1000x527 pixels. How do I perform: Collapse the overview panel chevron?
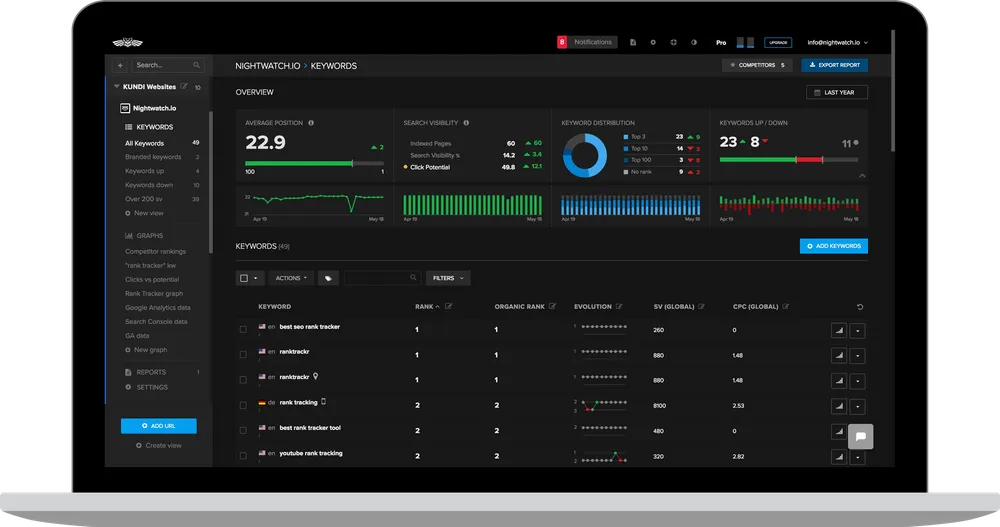pos(862,175)
